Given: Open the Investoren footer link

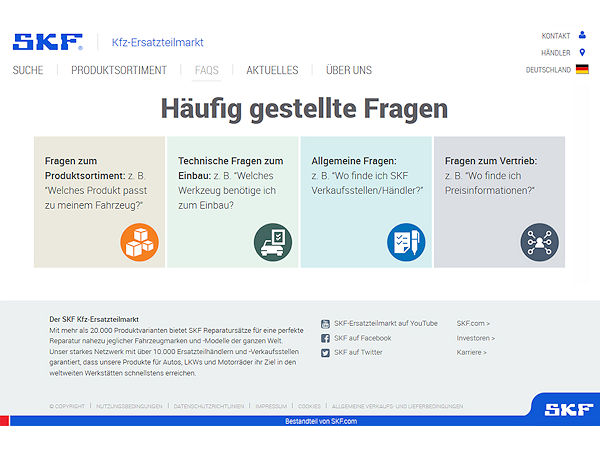Looking at the screenshot, I should tap(476, 338).
